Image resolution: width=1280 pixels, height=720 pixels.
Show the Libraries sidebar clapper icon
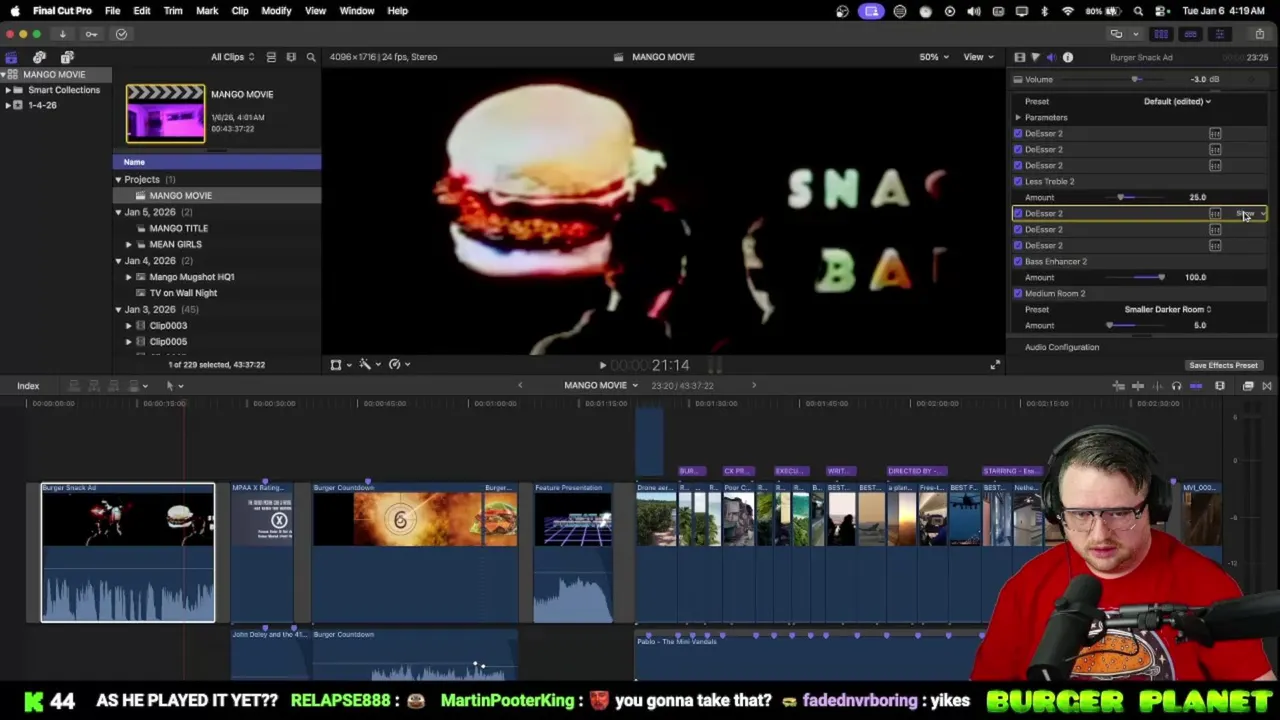(11, 57)
